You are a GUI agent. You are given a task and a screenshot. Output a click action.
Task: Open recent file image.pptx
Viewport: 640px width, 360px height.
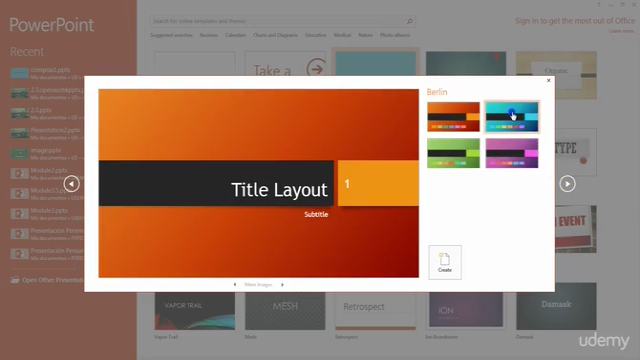tap(47, 153)
